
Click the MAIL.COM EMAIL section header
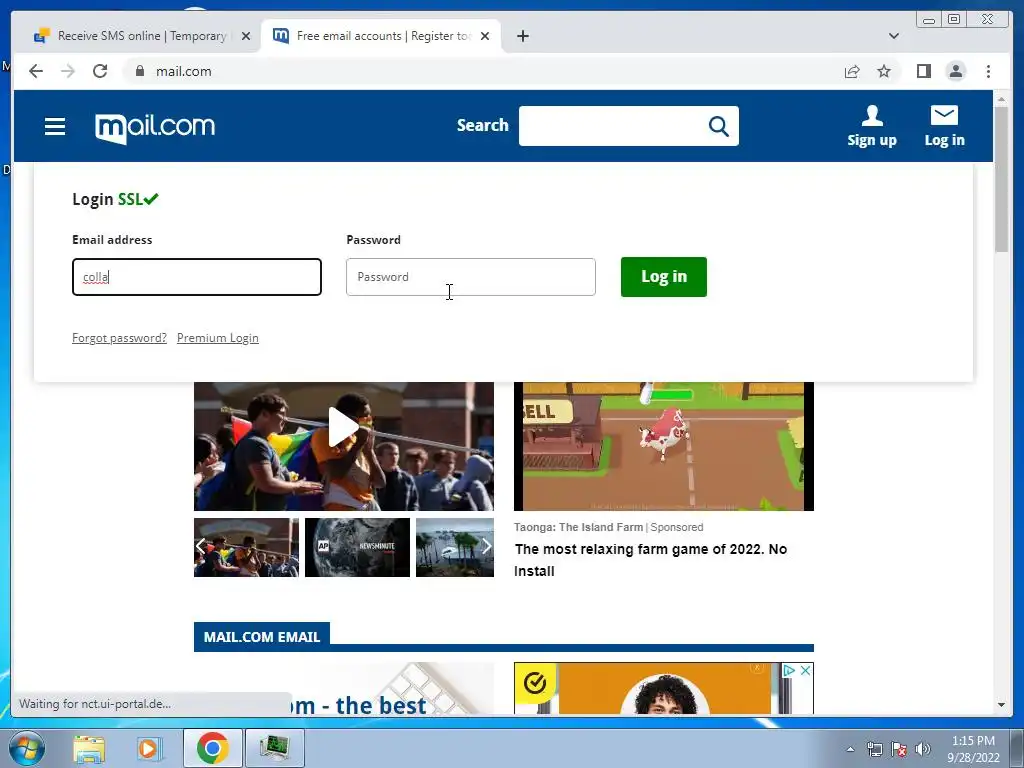(262, 637)
